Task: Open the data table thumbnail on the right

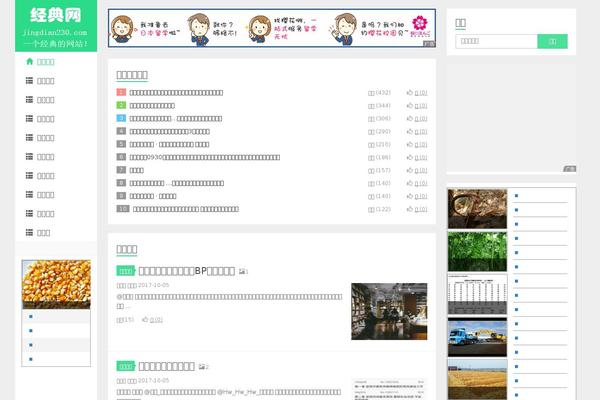Action: coord(477,294)
